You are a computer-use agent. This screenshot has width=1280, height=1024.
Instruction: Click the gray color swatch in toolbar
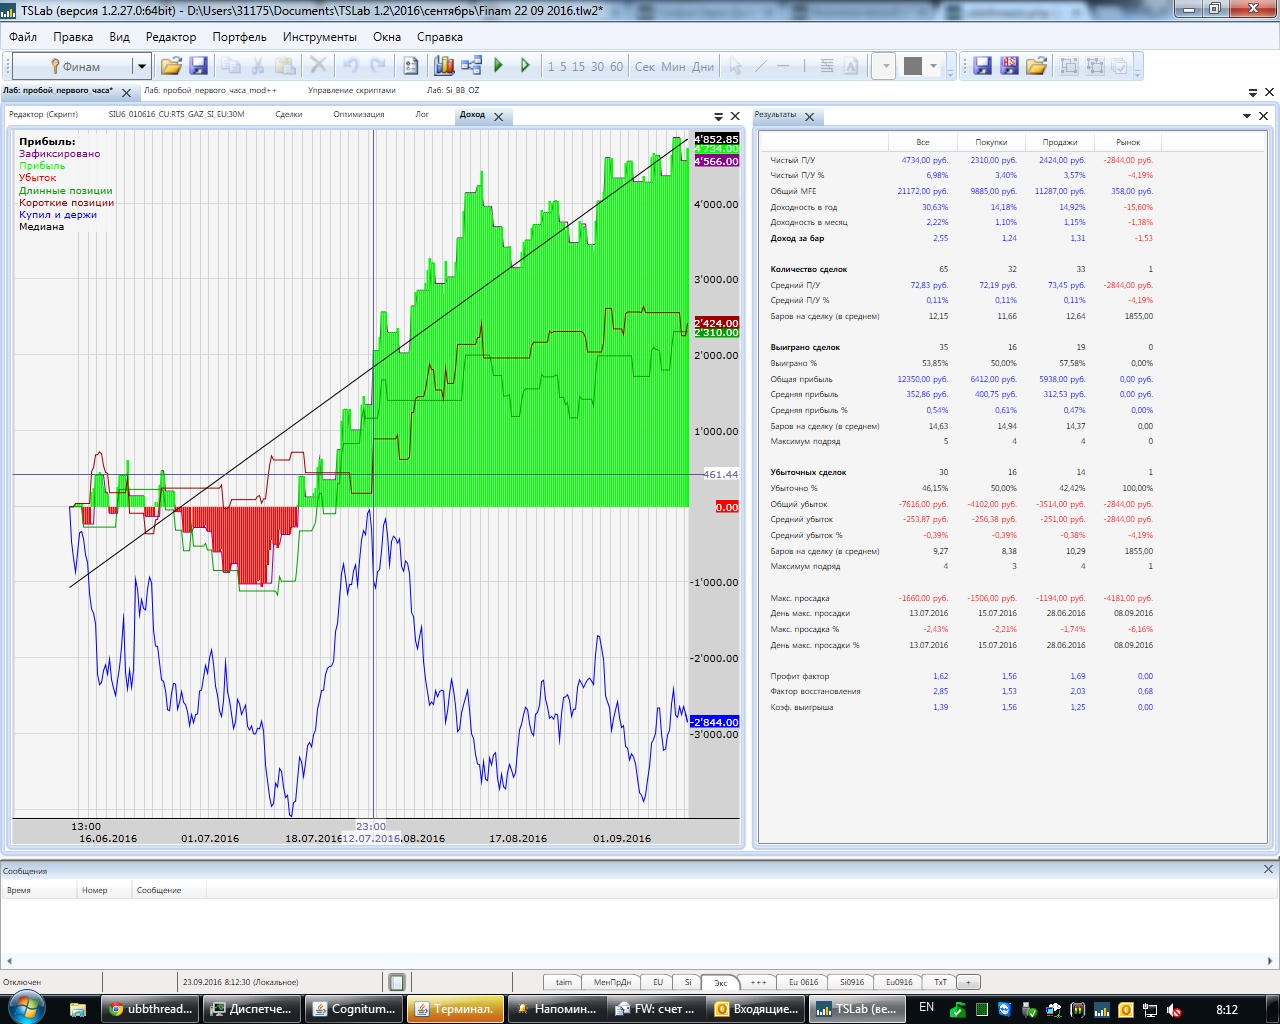[912, 66]
